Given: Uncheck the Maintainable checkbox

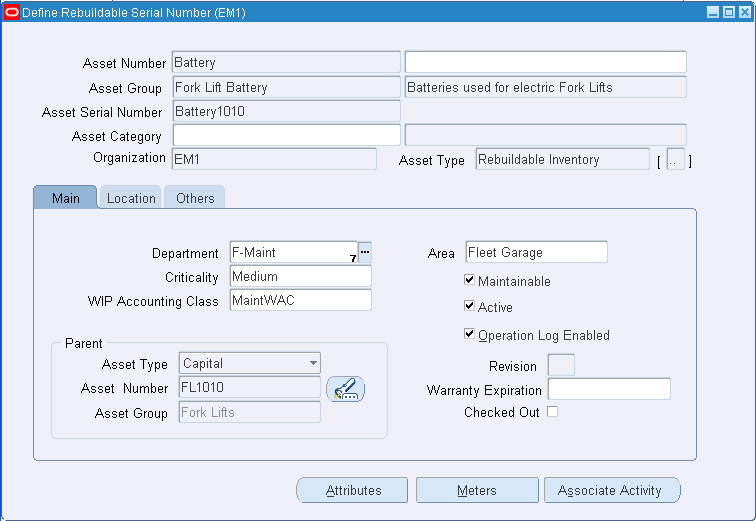Looking at the screenshot, I should coord(469,280).
